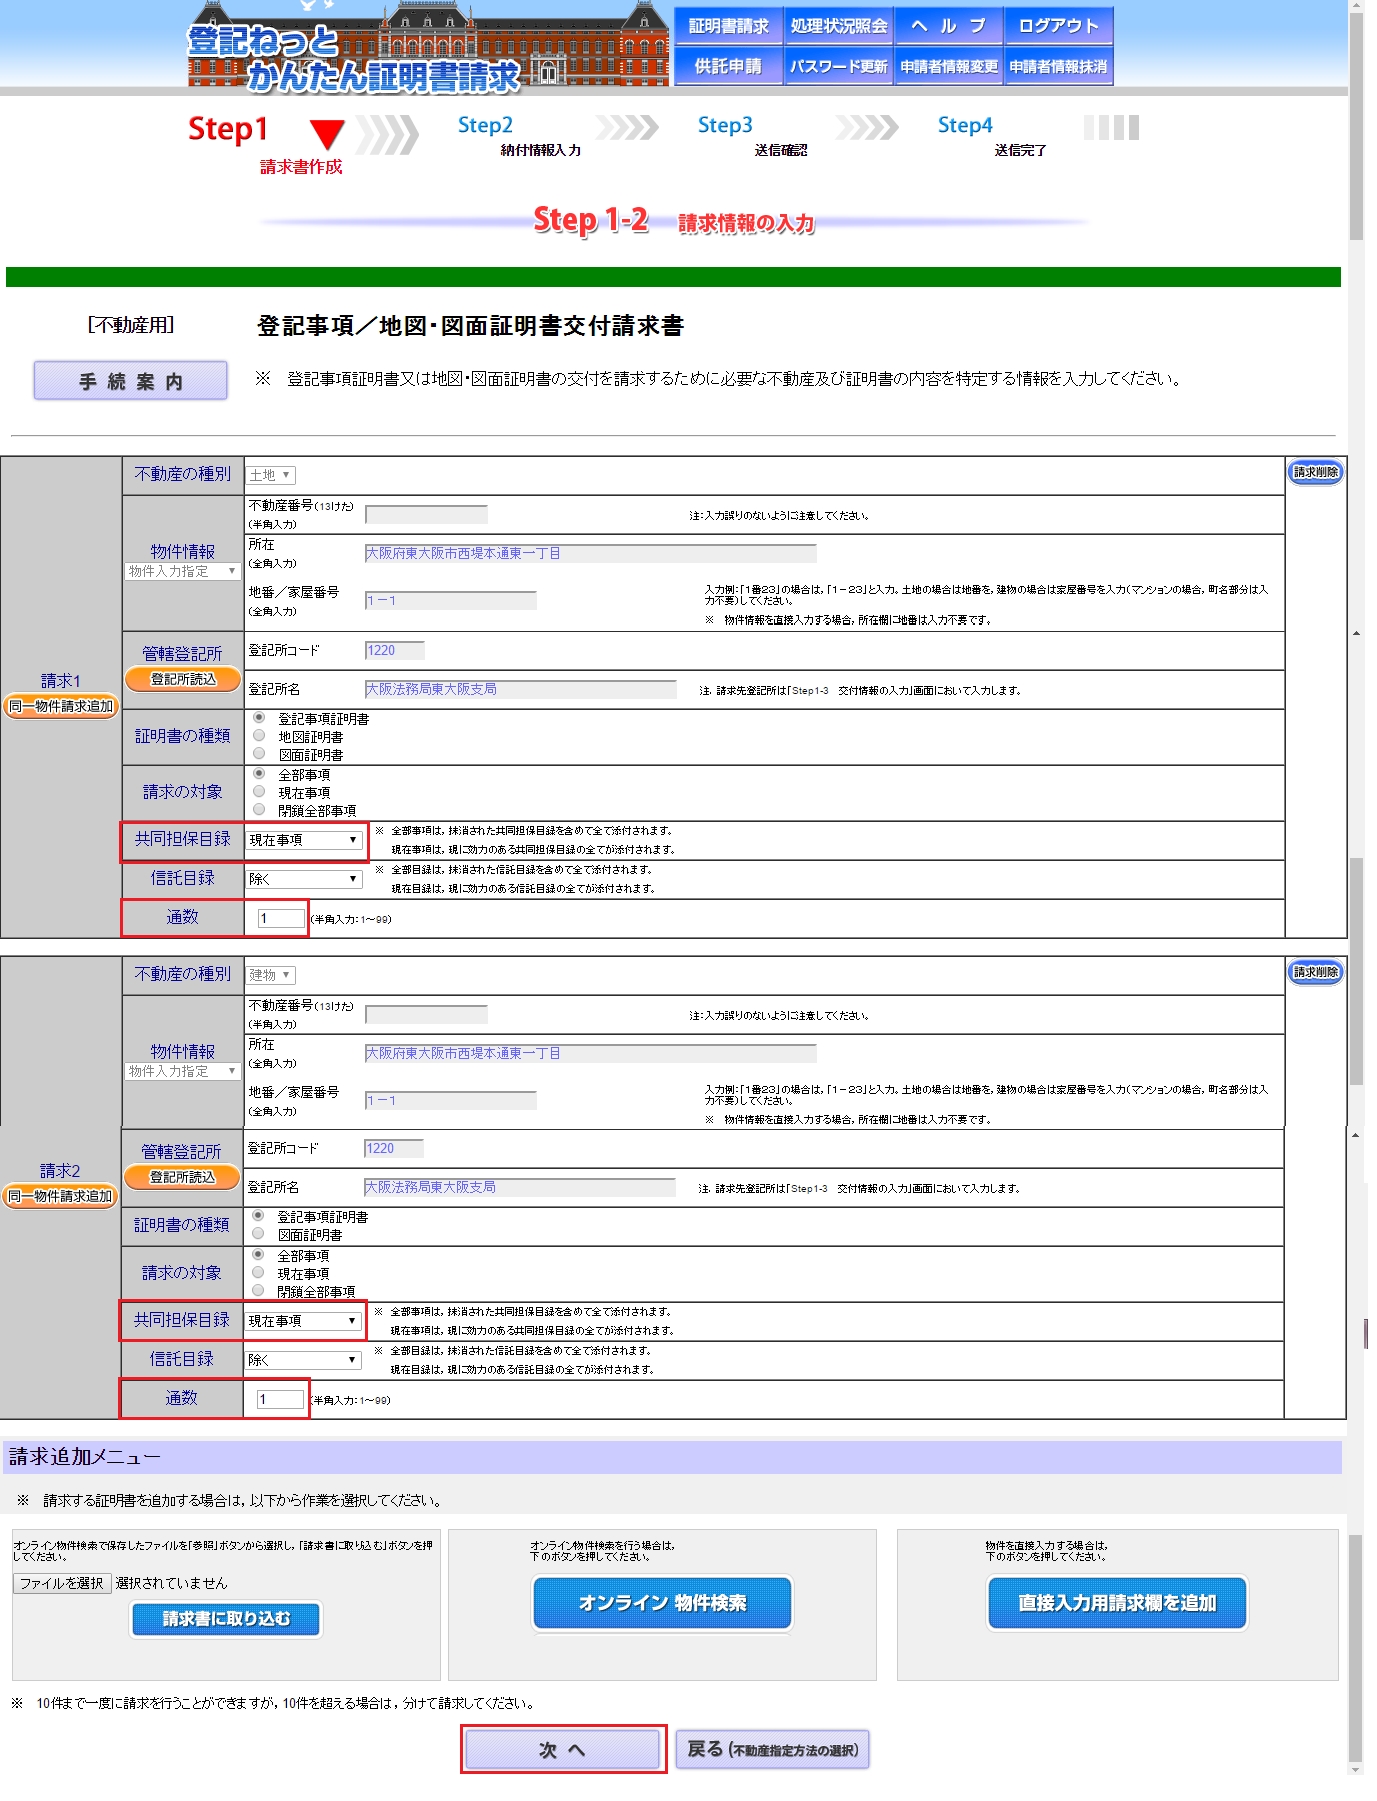
Task: Click 同一物件請求追加 under 請求2
Action: pos(60,1196)
